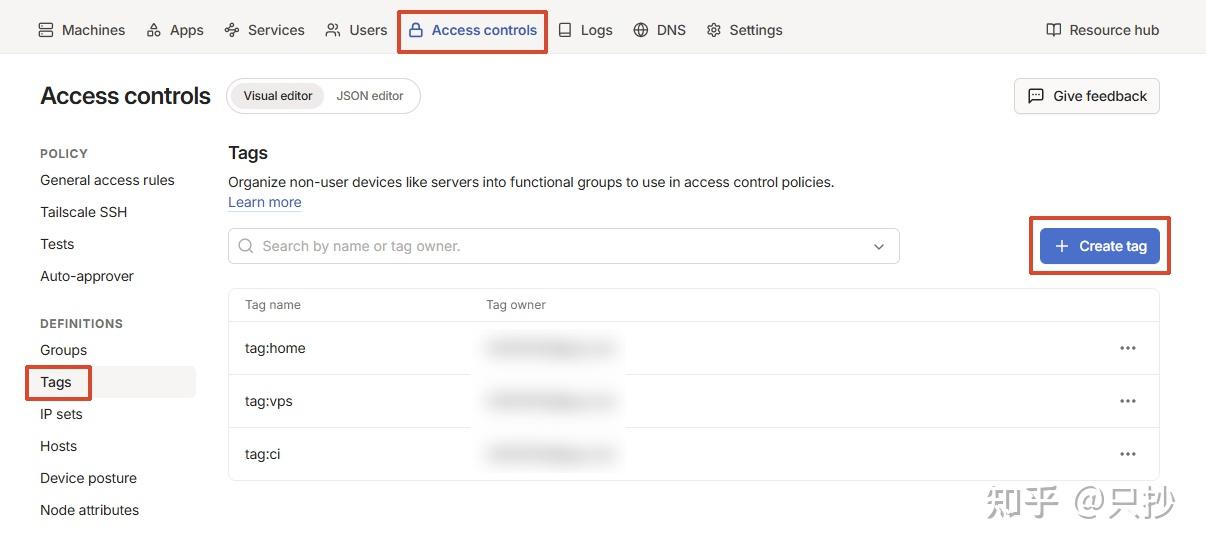
Task: Switch to Visual editor mode
Action: (278, 96)
